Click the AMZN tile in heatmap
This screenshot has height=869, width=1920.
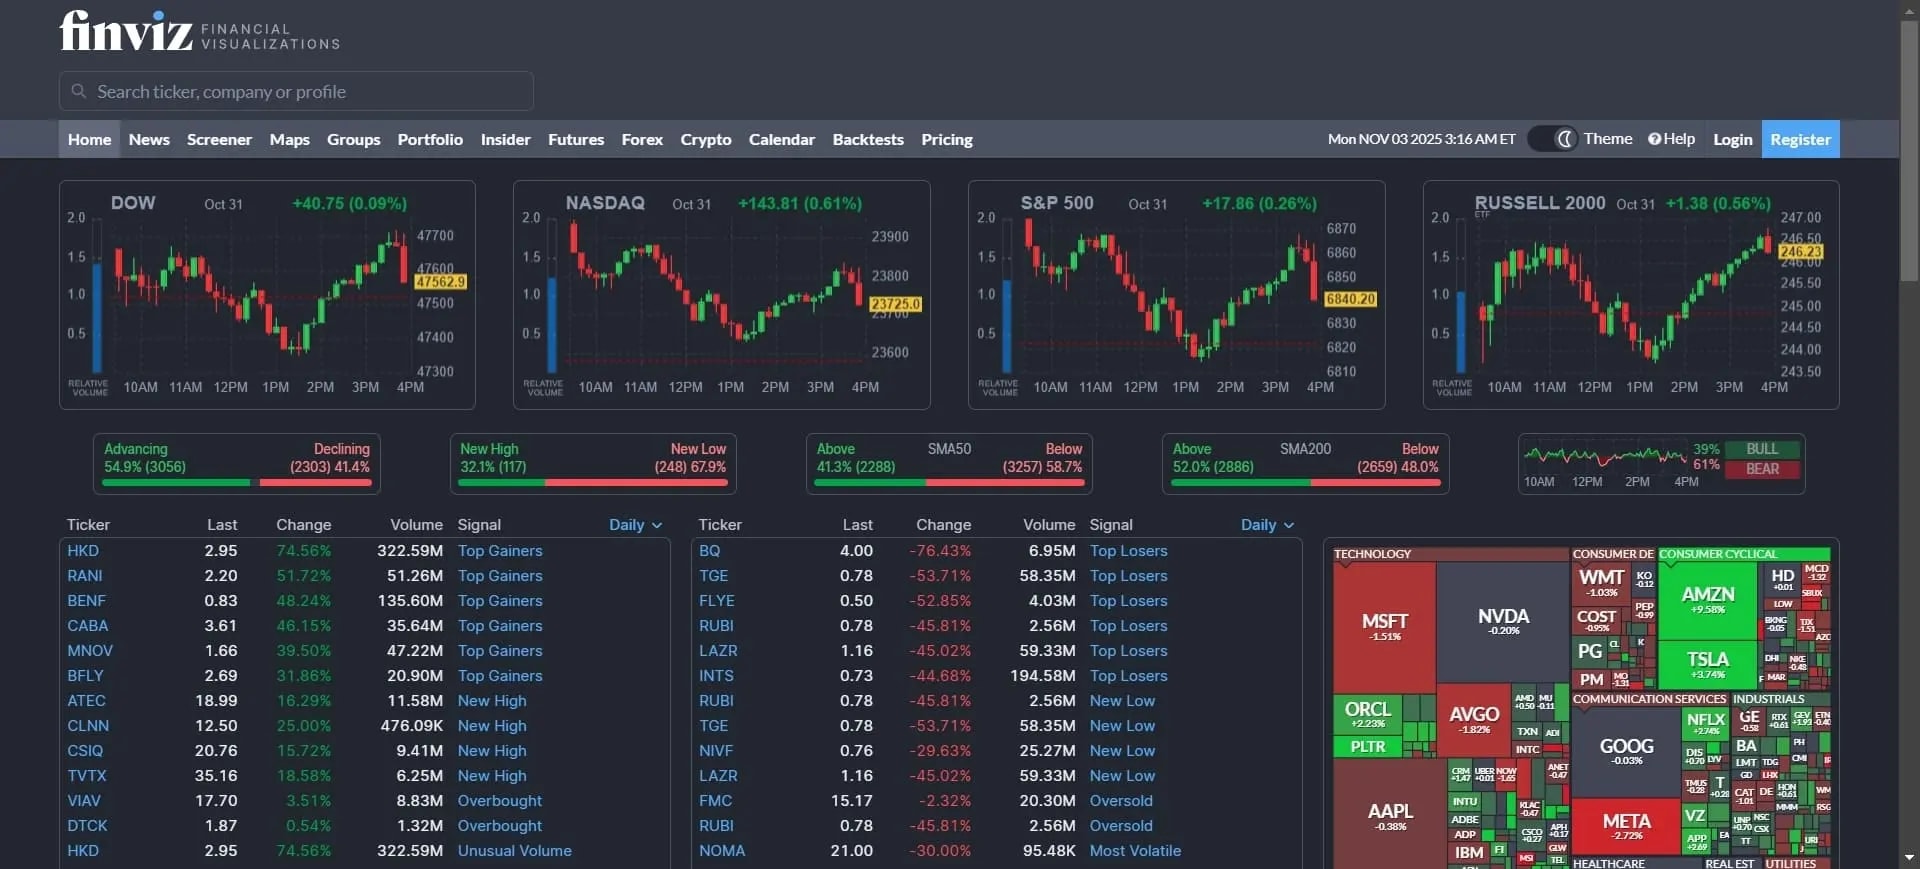[1708, 600]
